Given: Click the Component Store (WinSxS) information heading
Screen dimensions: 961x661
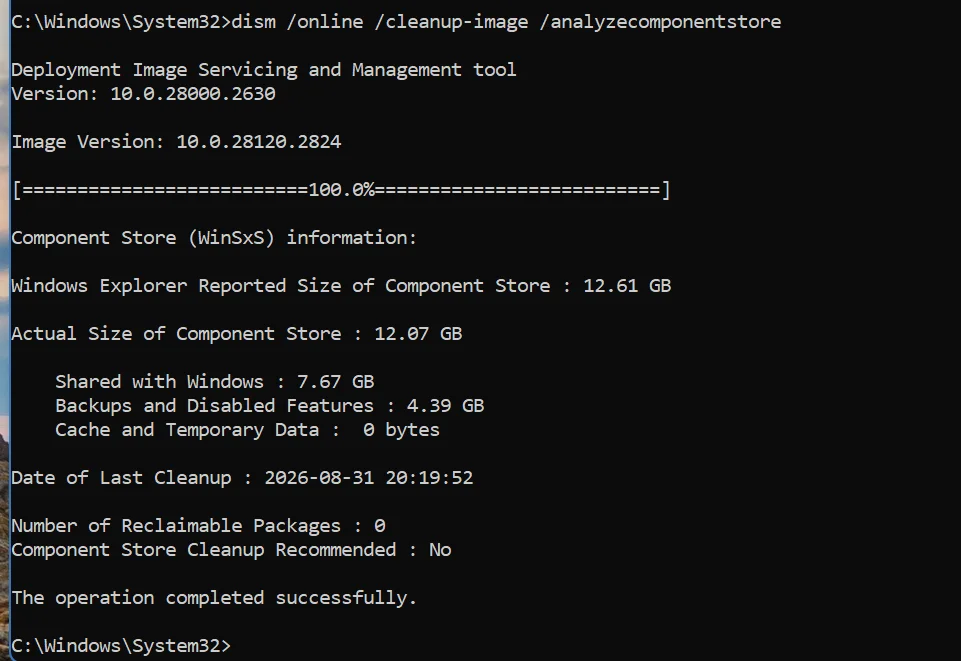Looking at the screenshot, I should click(214, 238).
